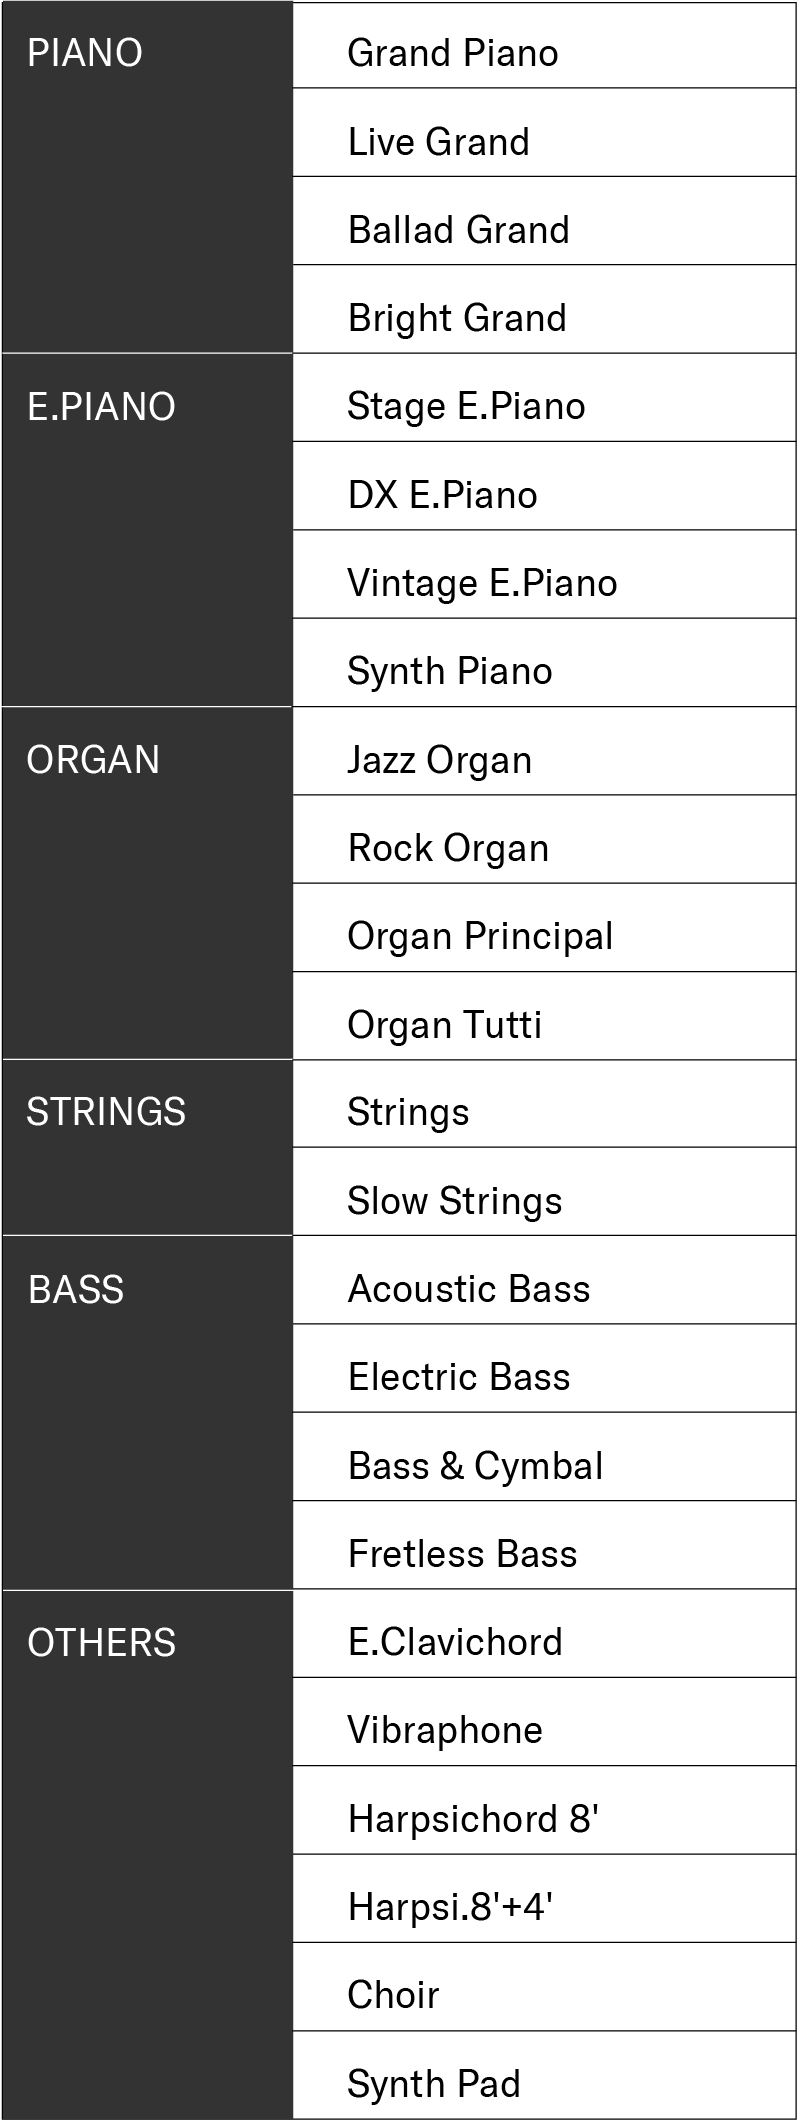The height and width of the screenshot is (2120, 797).
Task: Choose Harpsichord 8' voice
Action: [472, 1818]
